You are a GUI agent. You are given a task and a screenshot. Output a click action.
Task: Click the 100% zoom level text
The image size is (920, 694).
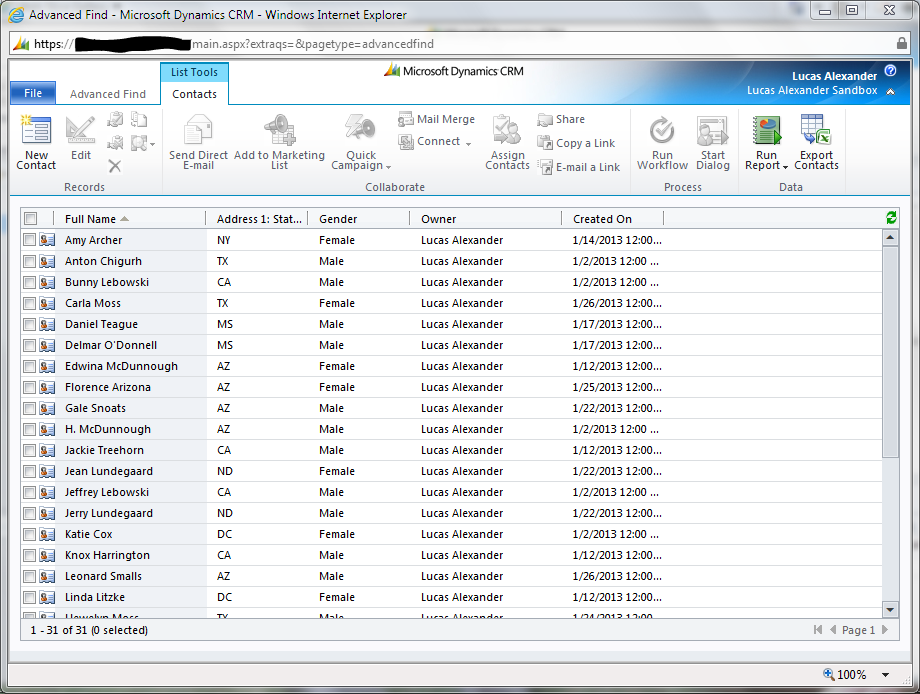pyautogui.click(x=851, y=675)
